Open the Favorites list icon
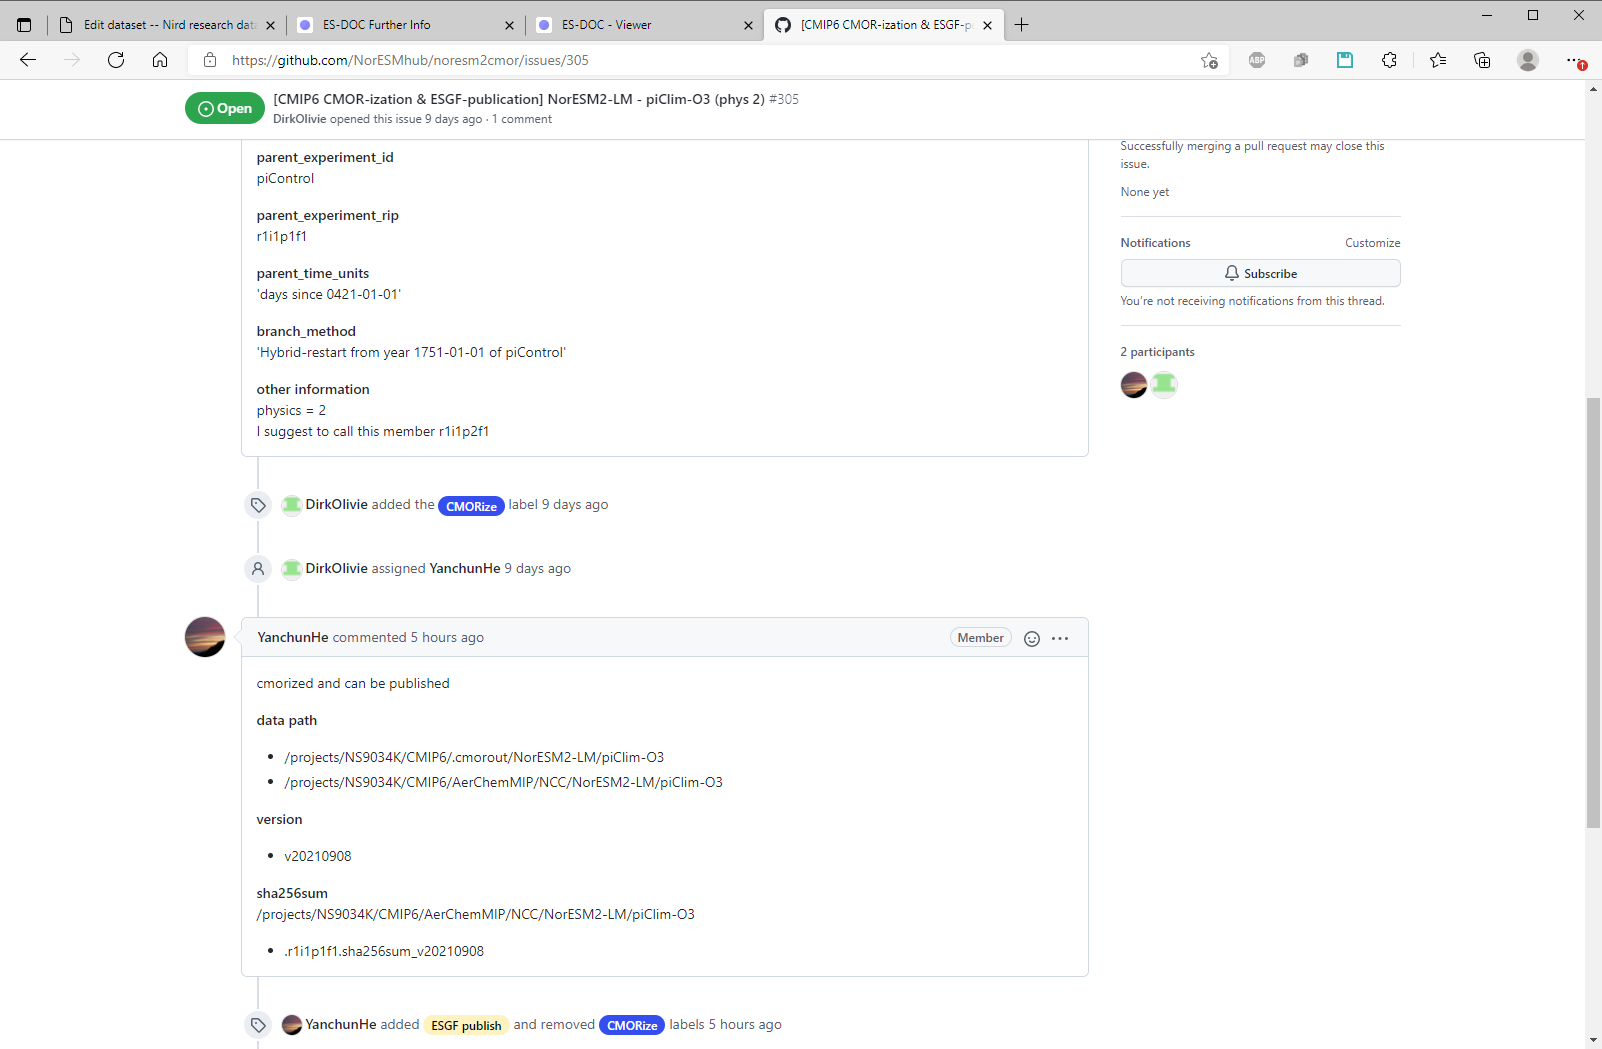Image resolution: width=1602 pixels, height=1049 pixels. tap(1438, 60)
